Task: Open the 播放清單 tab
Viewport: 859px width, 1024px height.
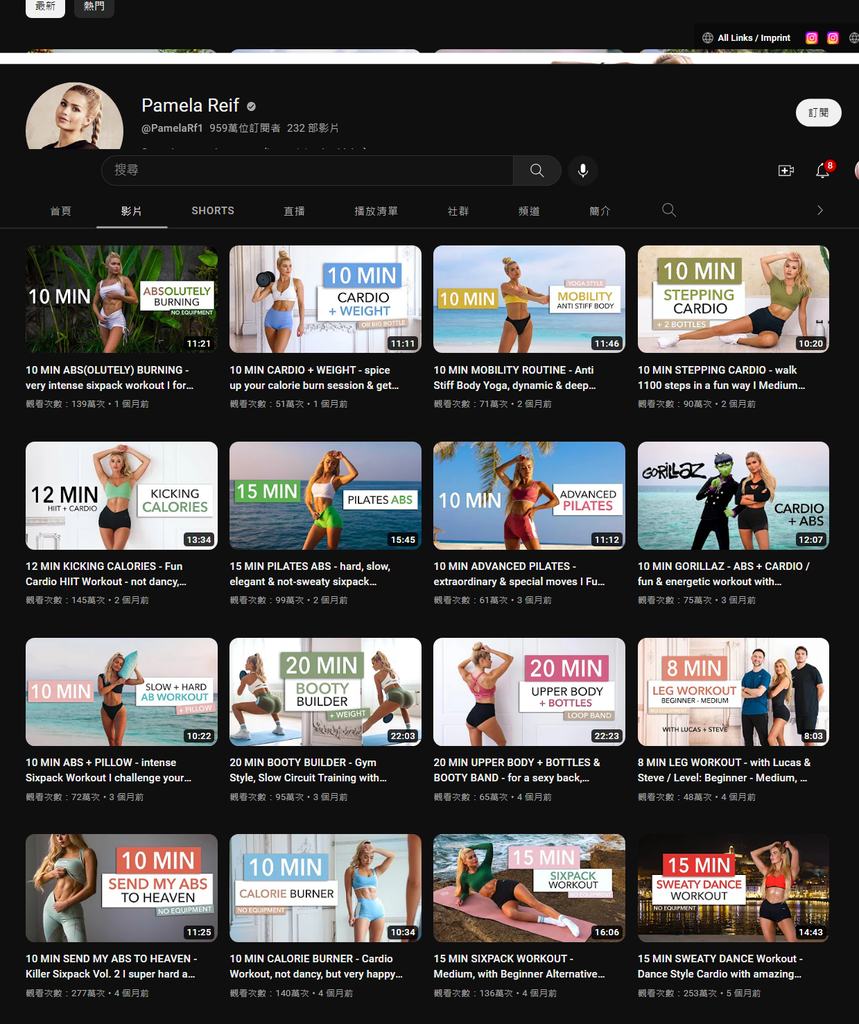Action: pyautogui.click(x=376, y=211)
